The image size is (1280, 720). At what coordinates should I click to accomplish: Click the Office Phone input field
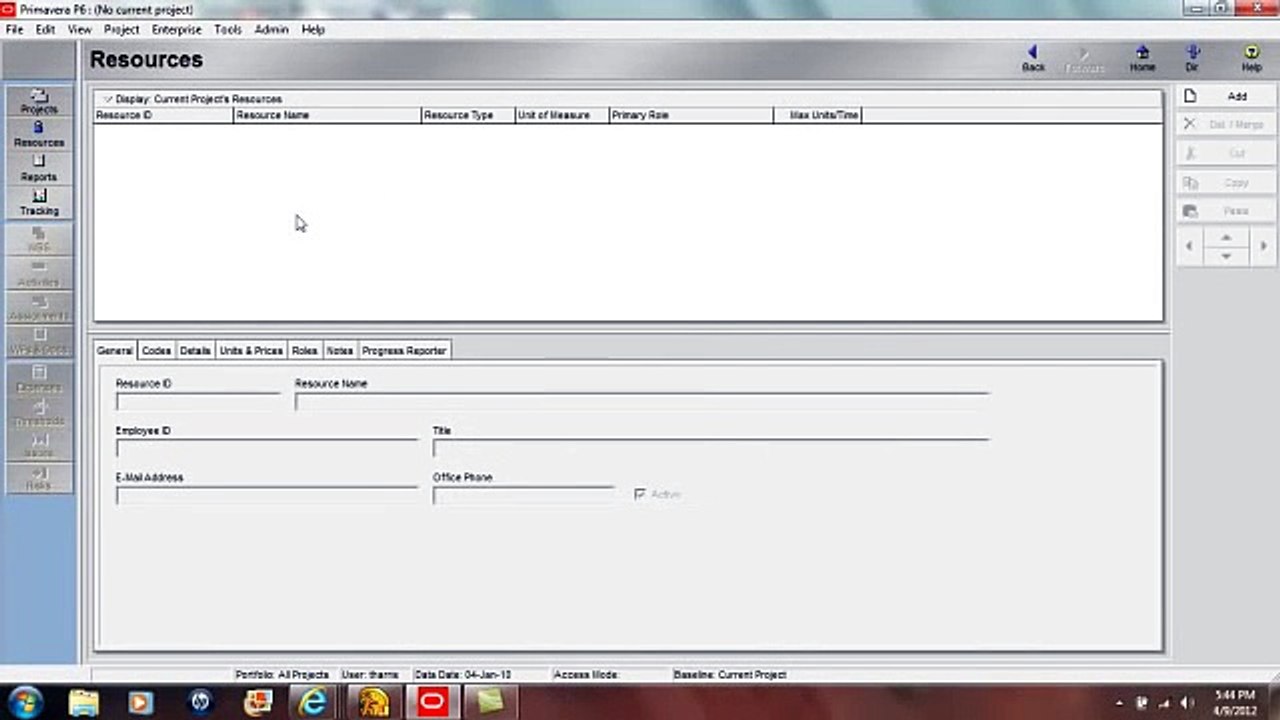click(x=523, y=495)
